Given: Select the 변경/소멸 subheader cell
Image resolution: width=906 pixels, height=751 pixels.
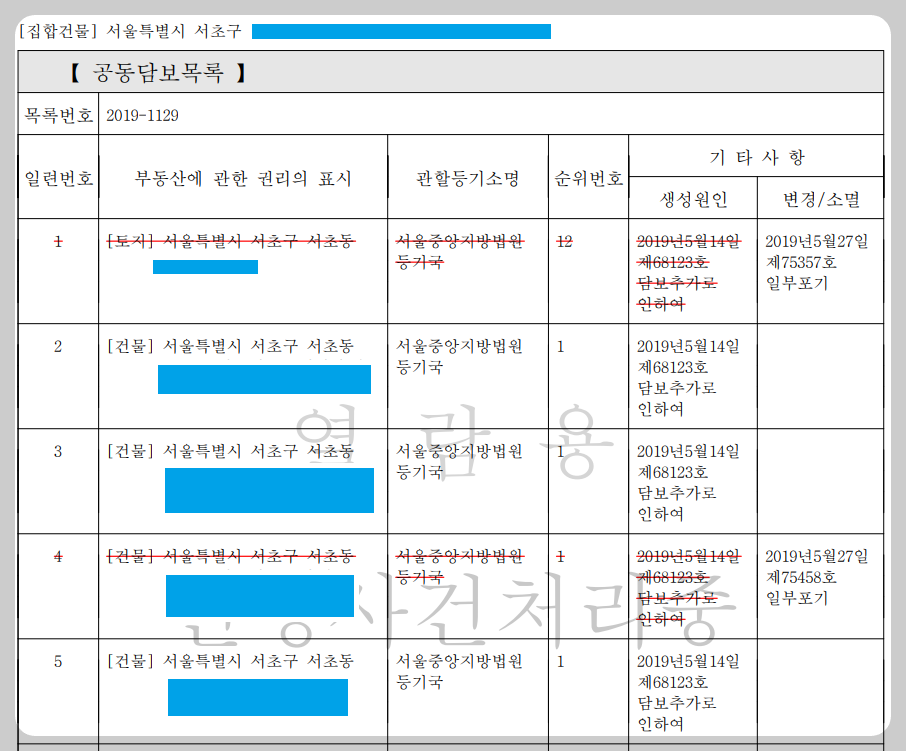Looking at the screenshot, I should [x=820, y=199].
